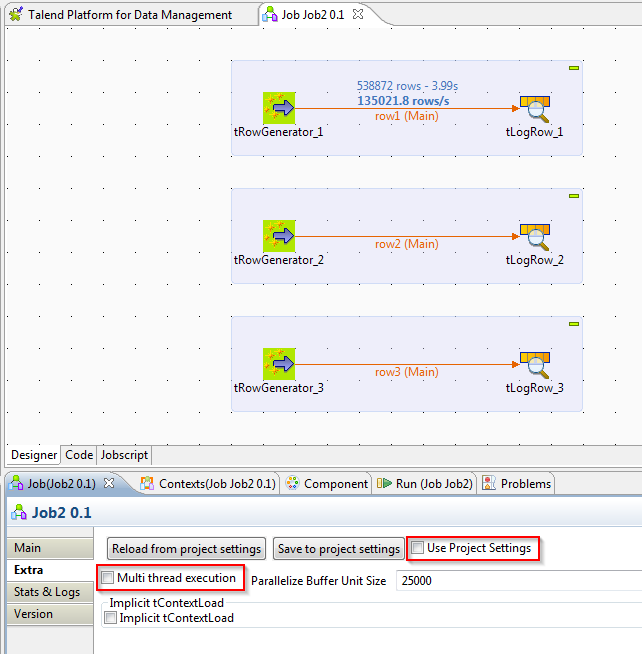Click the 135021.8 rows/s statistic
Viewport: 642px width, 654px height.
coord(403,101)
